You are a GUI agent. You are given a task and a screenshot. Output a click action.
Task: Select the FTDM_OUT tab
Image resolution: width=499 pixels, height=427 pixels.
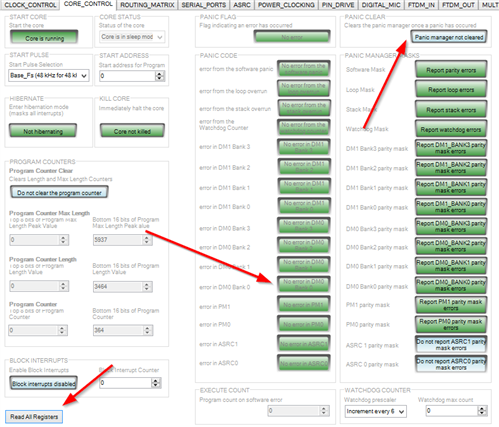[x=458, y=5]
